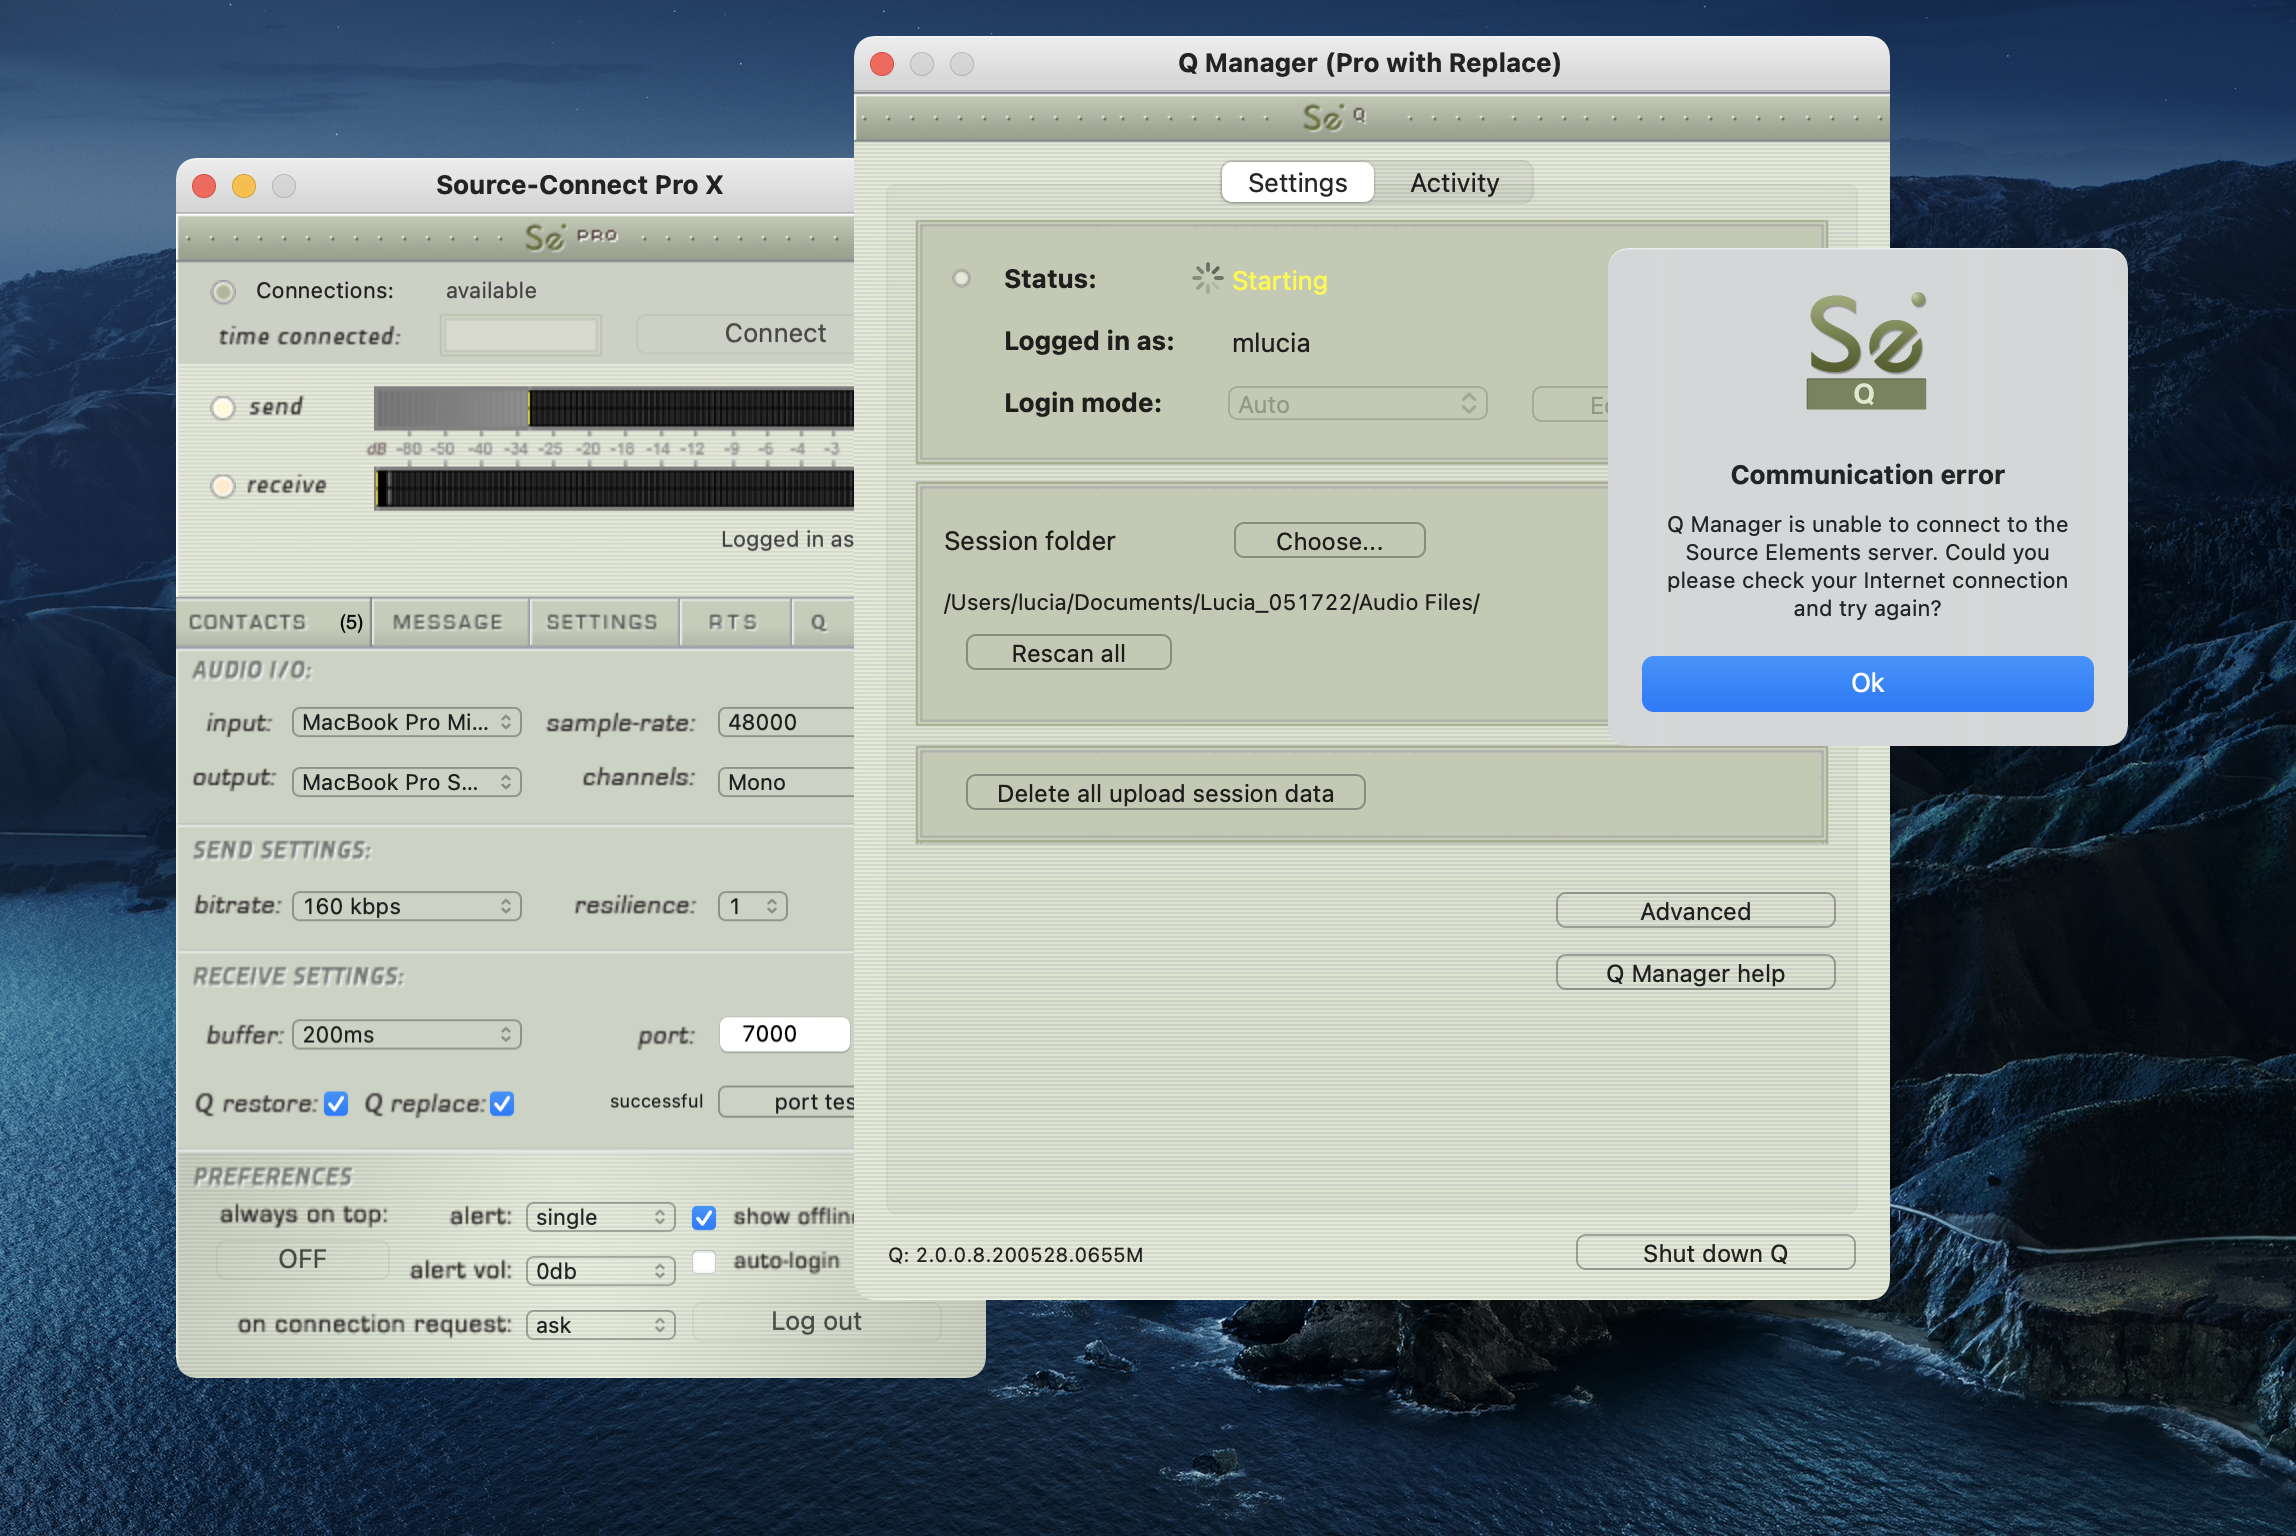This screenshot has height=1536, width=2296.
Task: Click the receive indicator light
Action: (223, 486)
